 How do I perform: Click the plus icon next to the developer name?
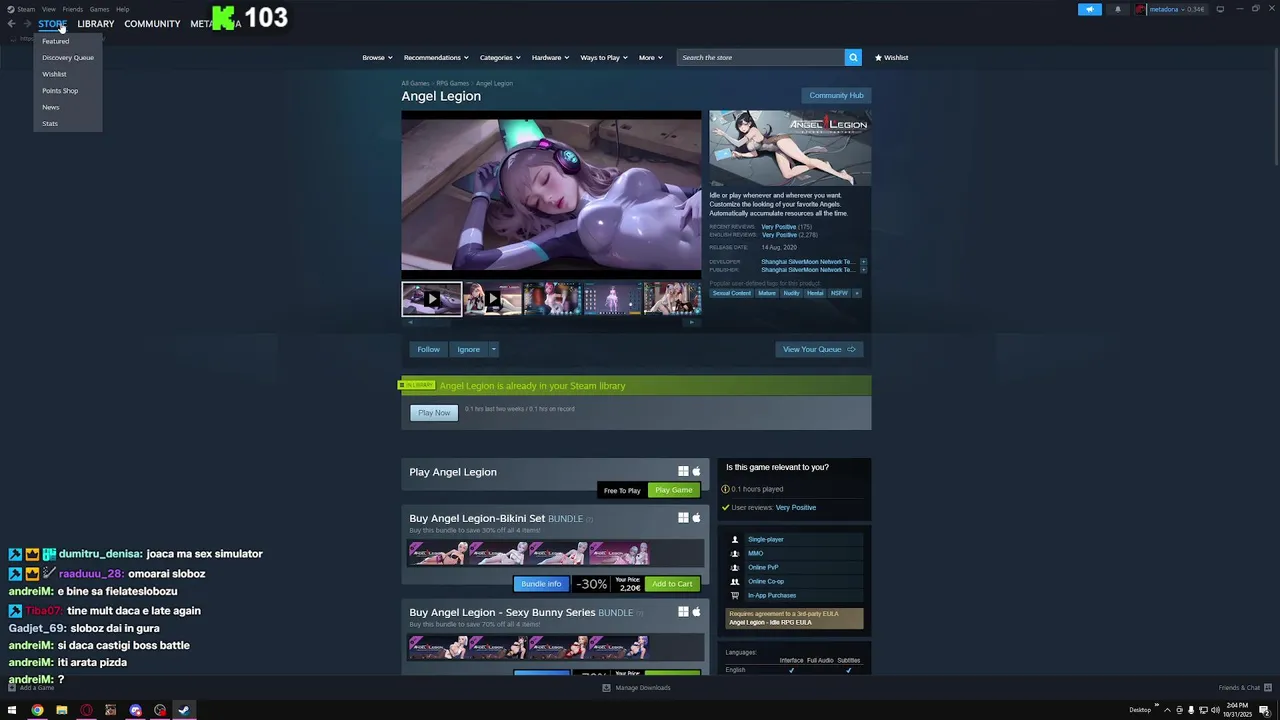coord(863,262)
